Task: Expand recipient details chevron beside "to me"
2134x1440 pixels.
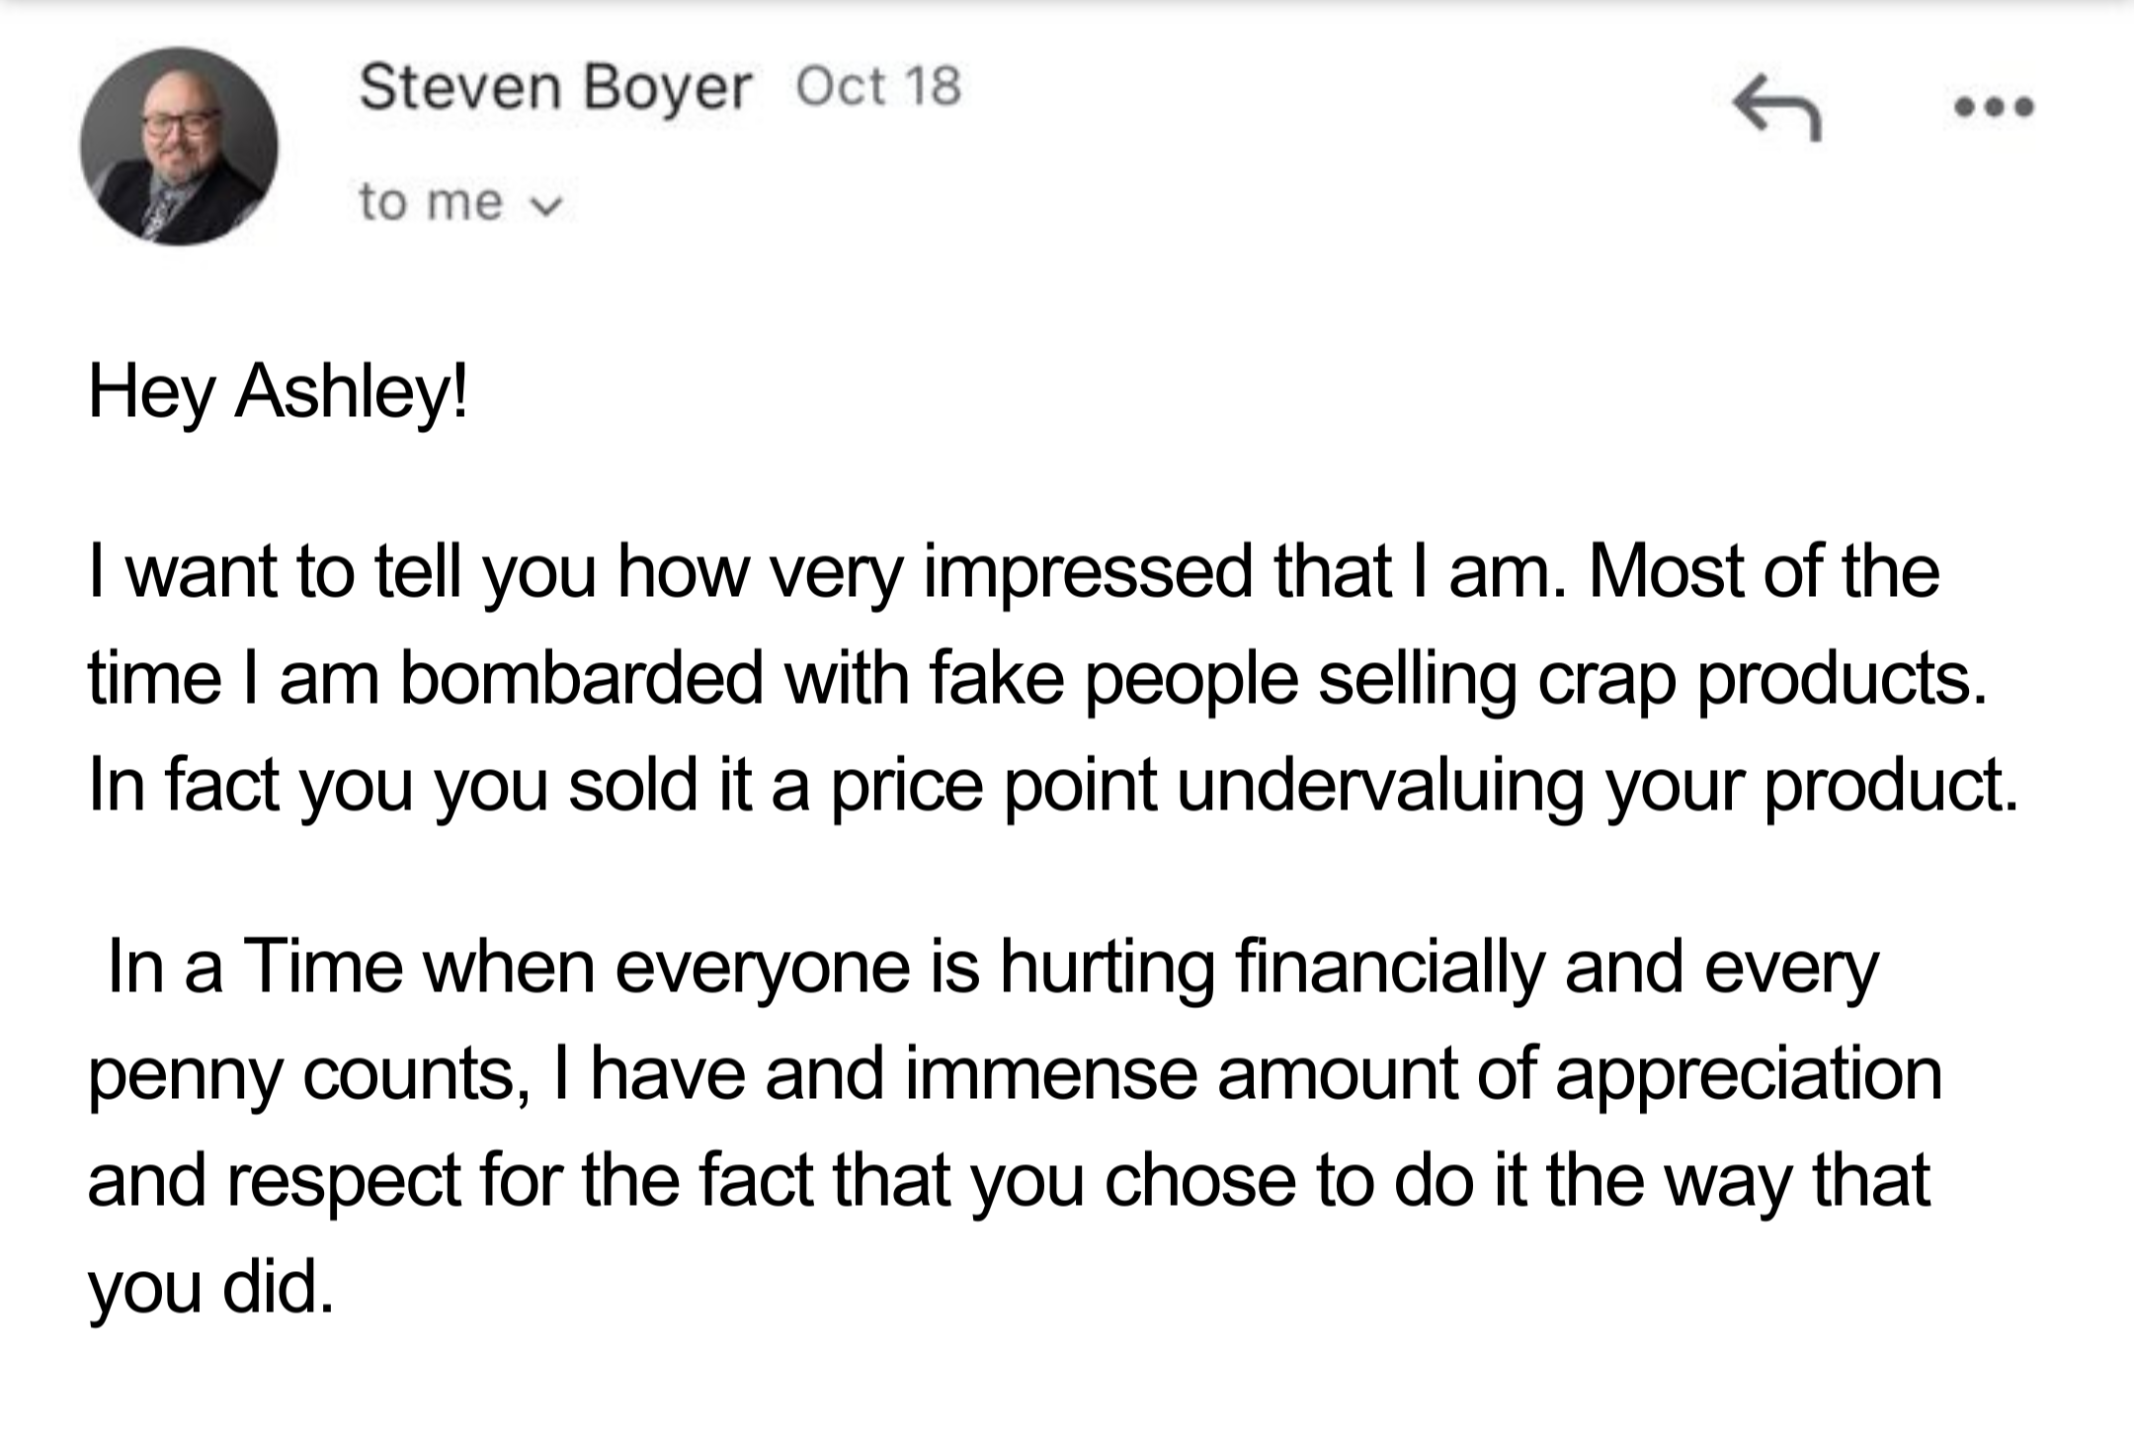Action: coord(546,205)
